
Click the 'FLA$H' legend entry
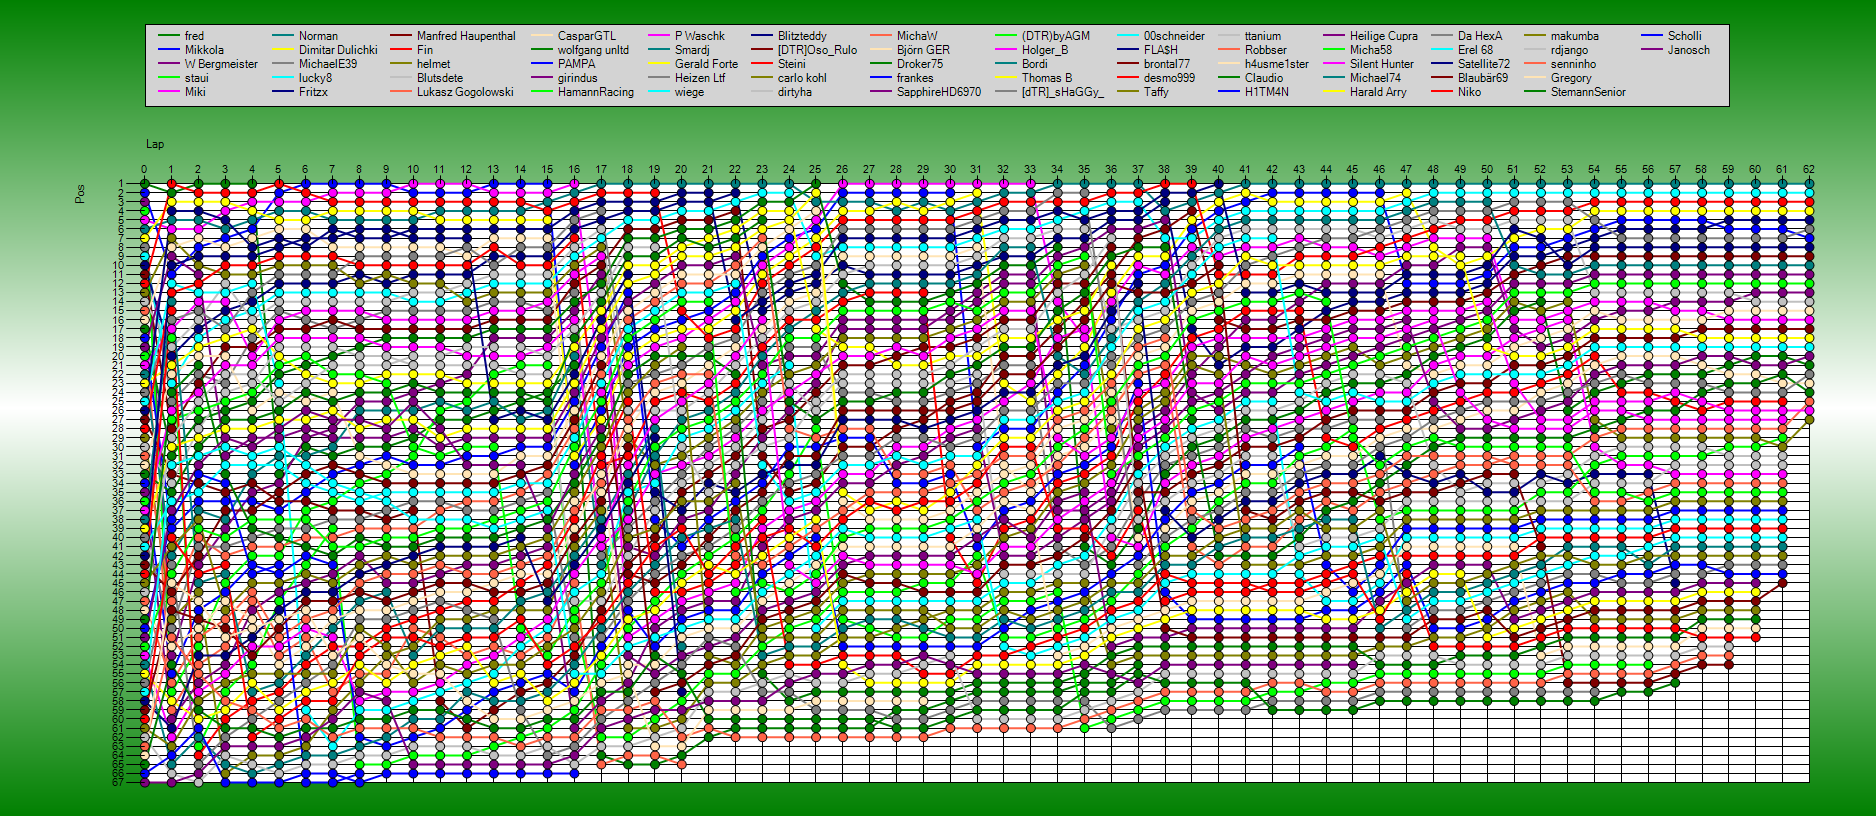tap(1161, 50)
